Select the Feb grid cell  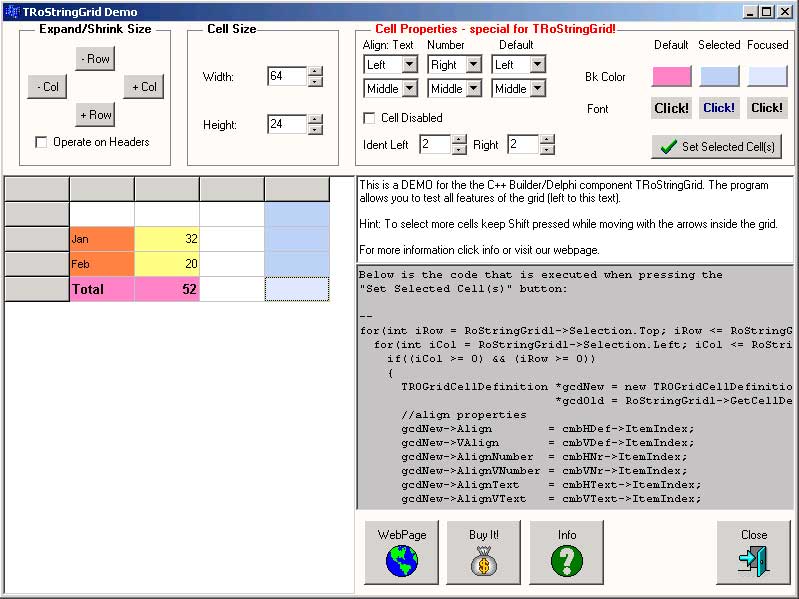(x=102, y=264)
